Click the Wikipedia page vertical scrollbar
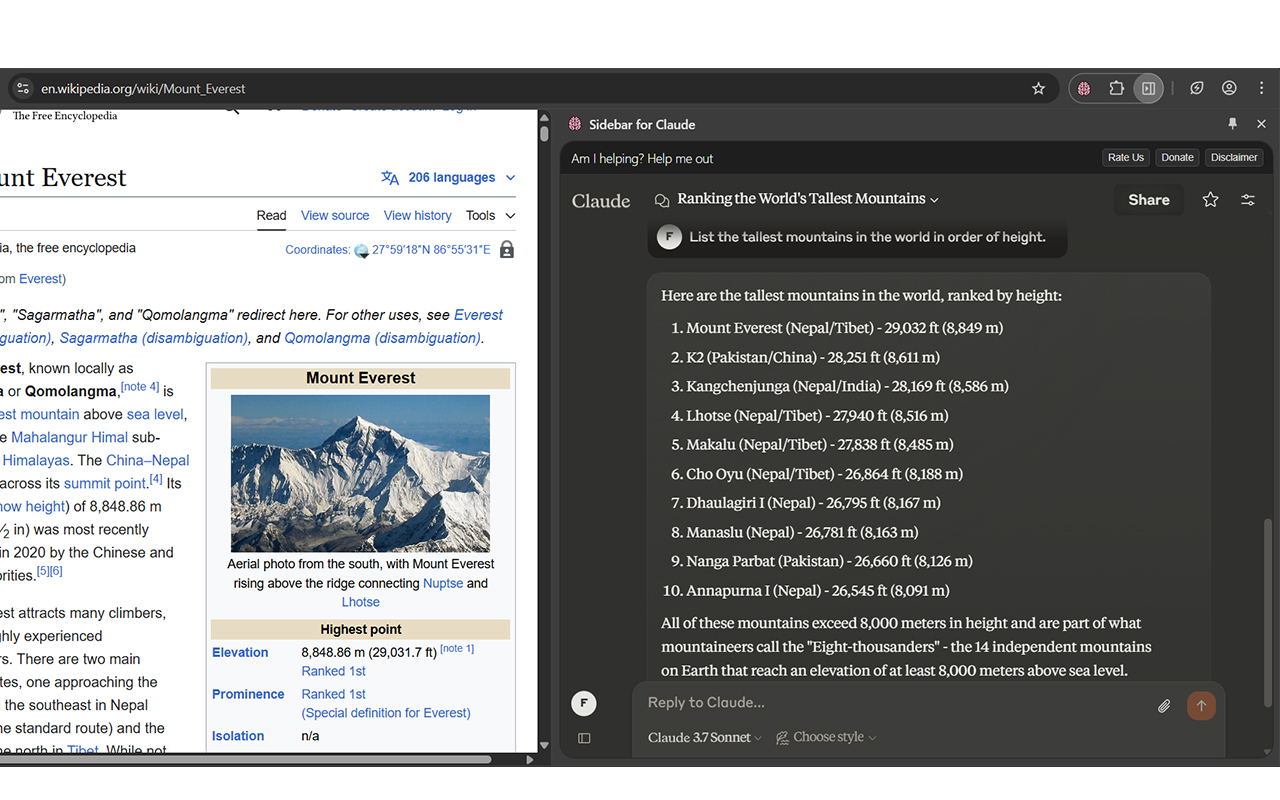 click(544, 430)
